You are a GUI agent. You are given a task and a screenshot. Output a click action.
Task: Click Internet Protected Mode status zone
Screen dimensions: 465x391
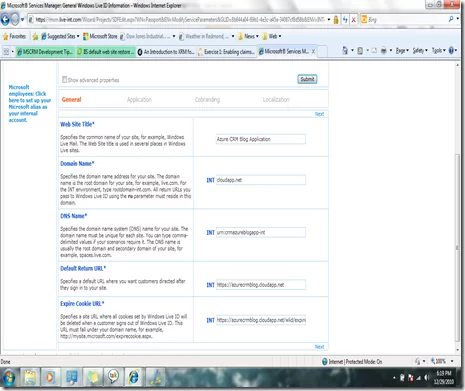[352, 362]
